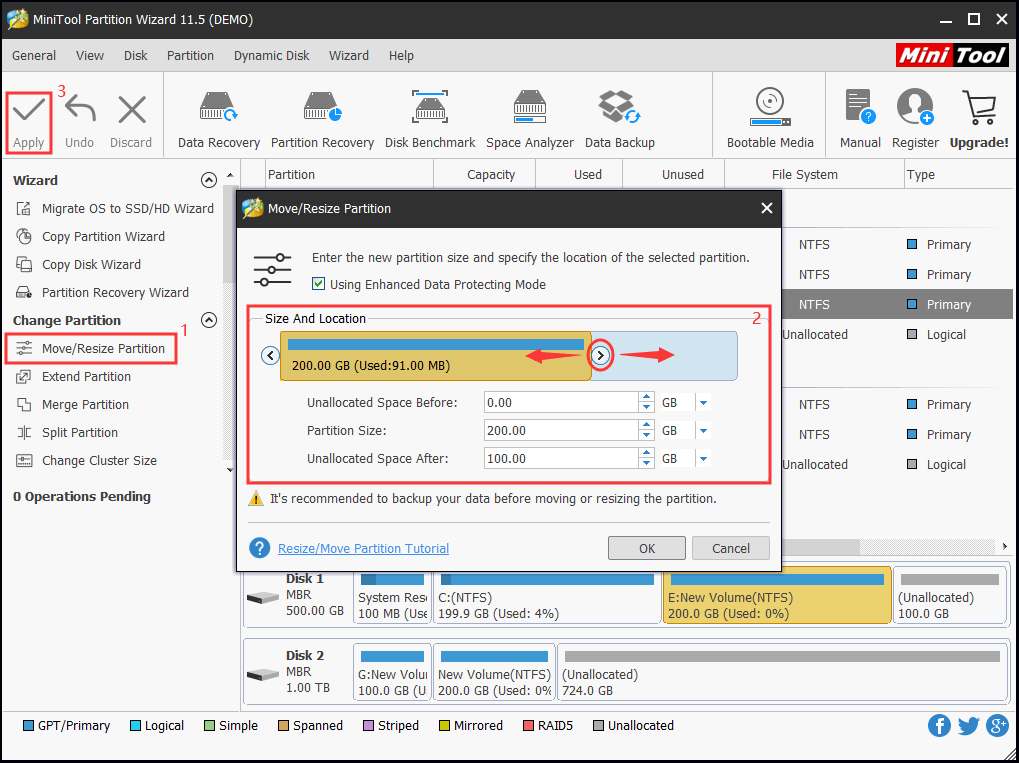
Task: Open the Help menu
Action: [402, 56]
